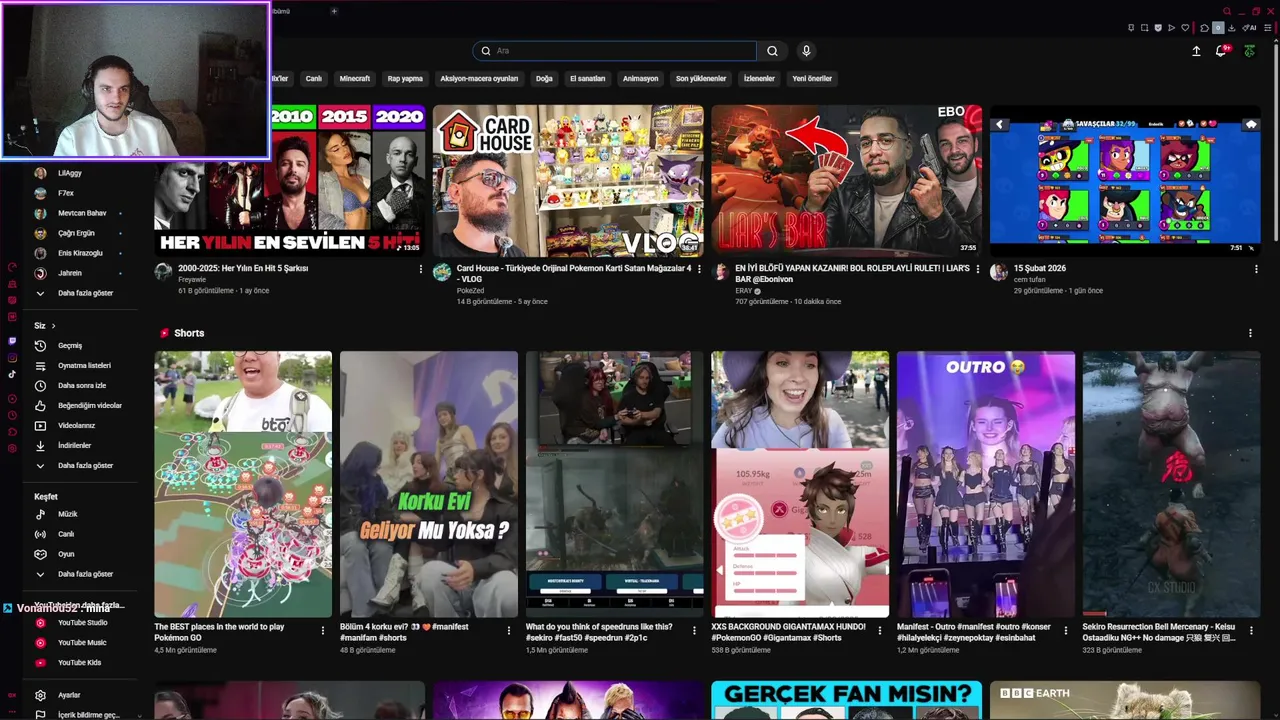Open the Card House Vlog thumbnail

click(568, 180)
